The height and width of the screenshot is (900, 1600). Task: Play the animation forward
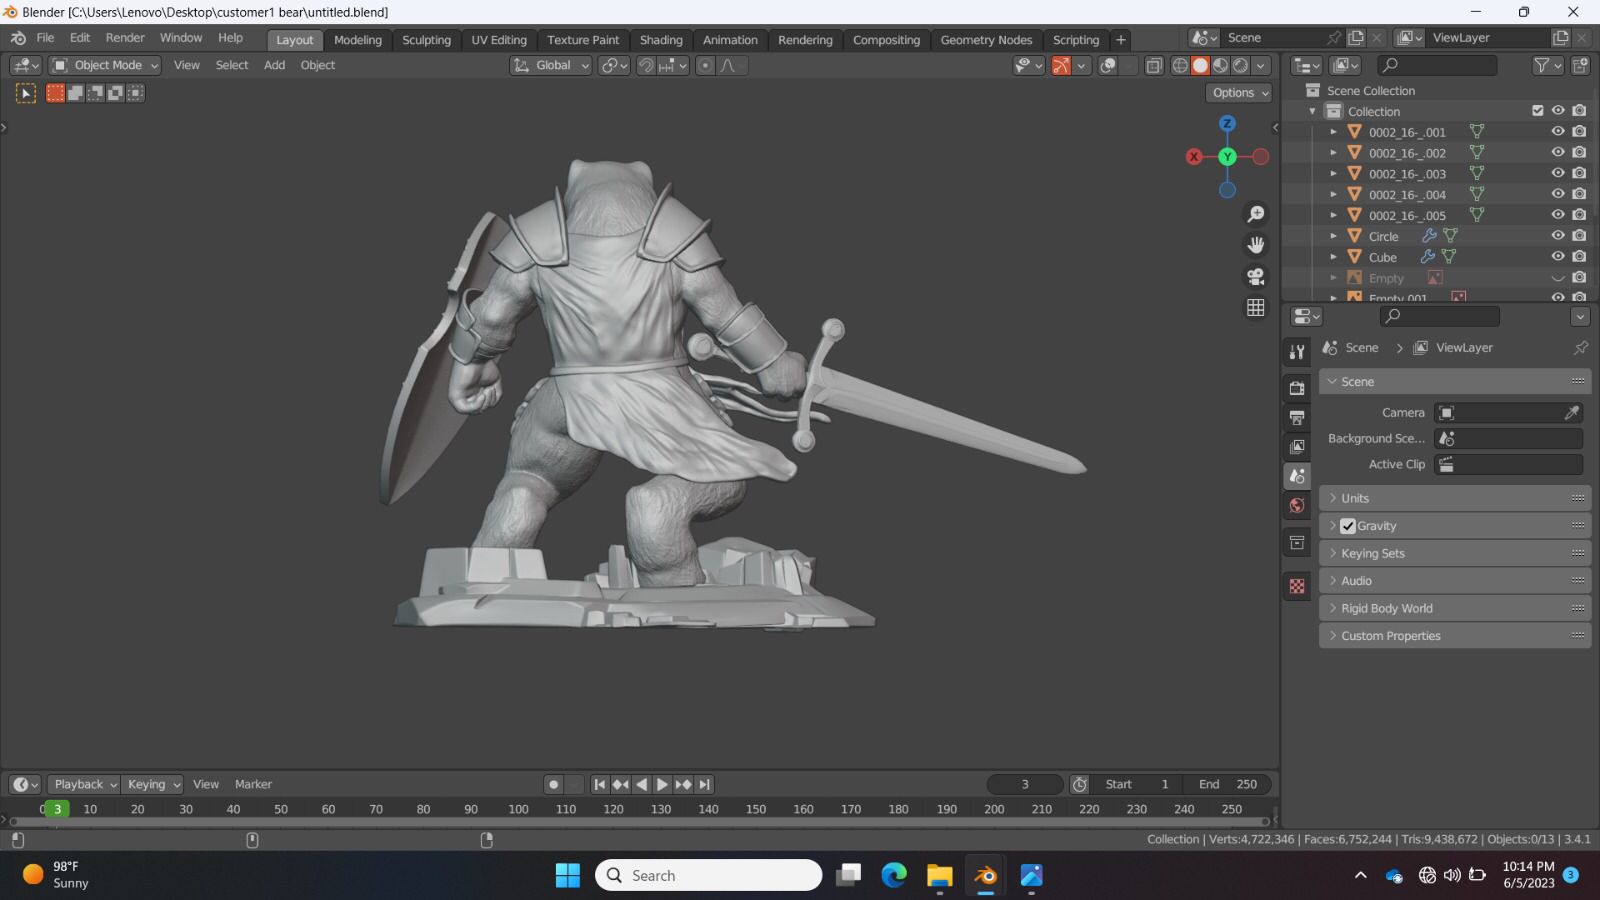click(662, 785)
